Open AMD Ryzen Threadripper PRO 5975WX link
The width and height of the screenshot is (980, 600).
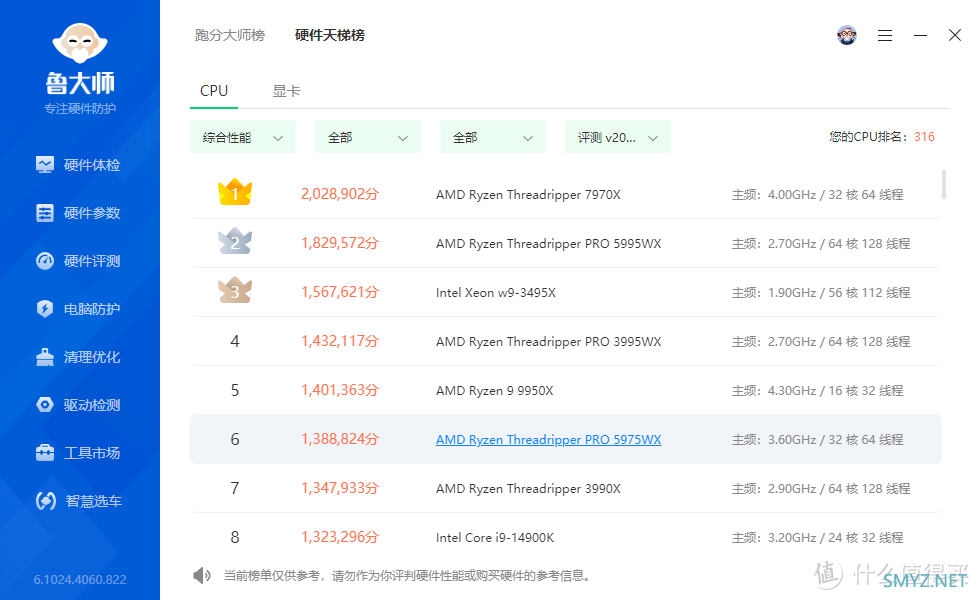(549, 439)
